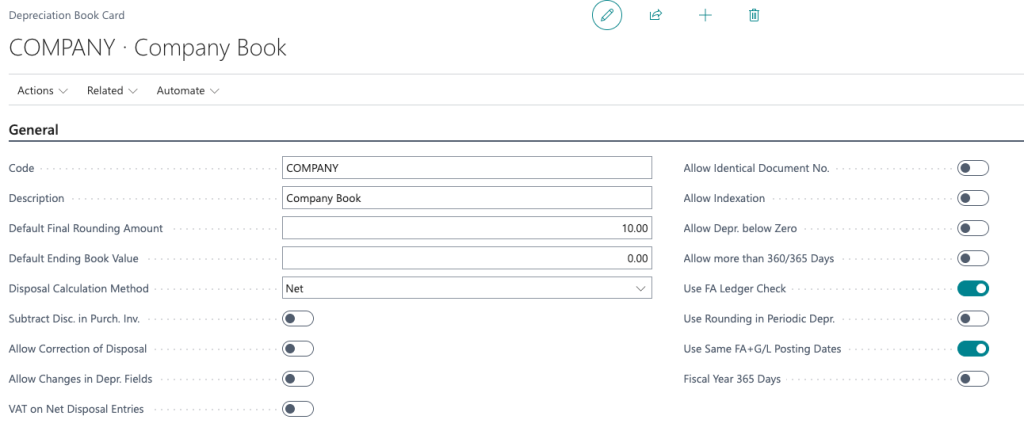Click the share icon
The width and height of the screenshot is (1024, 431).
point(656,16)
